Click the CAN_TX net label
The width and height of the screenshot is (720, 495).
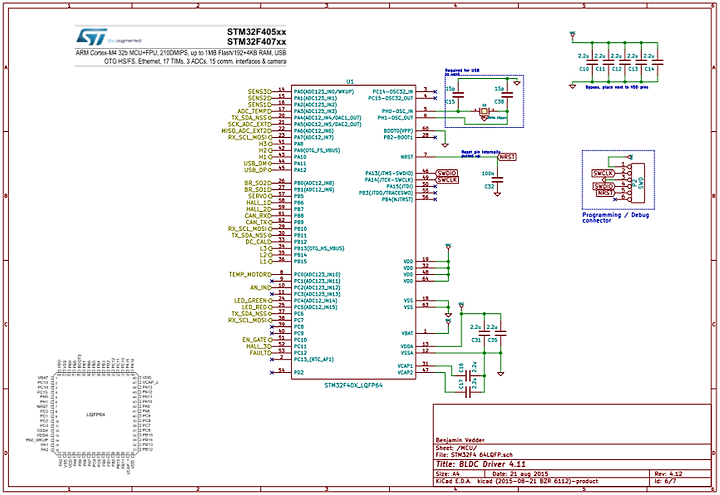coord(258,222)
